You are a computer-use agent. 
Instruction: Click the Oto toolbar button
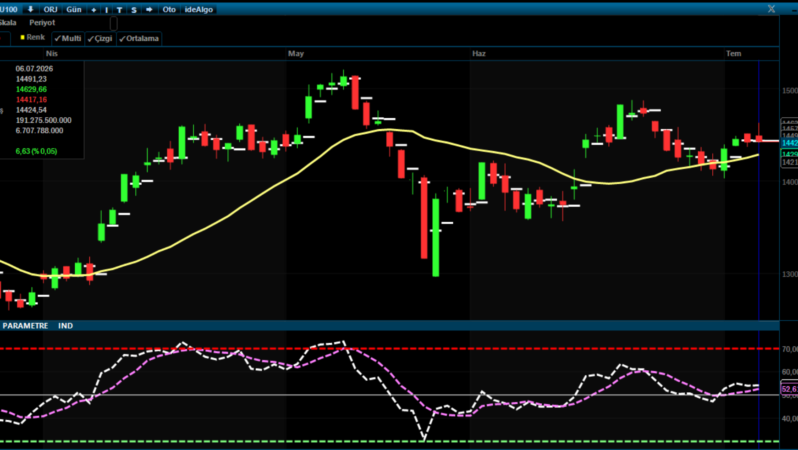[169, 10]
